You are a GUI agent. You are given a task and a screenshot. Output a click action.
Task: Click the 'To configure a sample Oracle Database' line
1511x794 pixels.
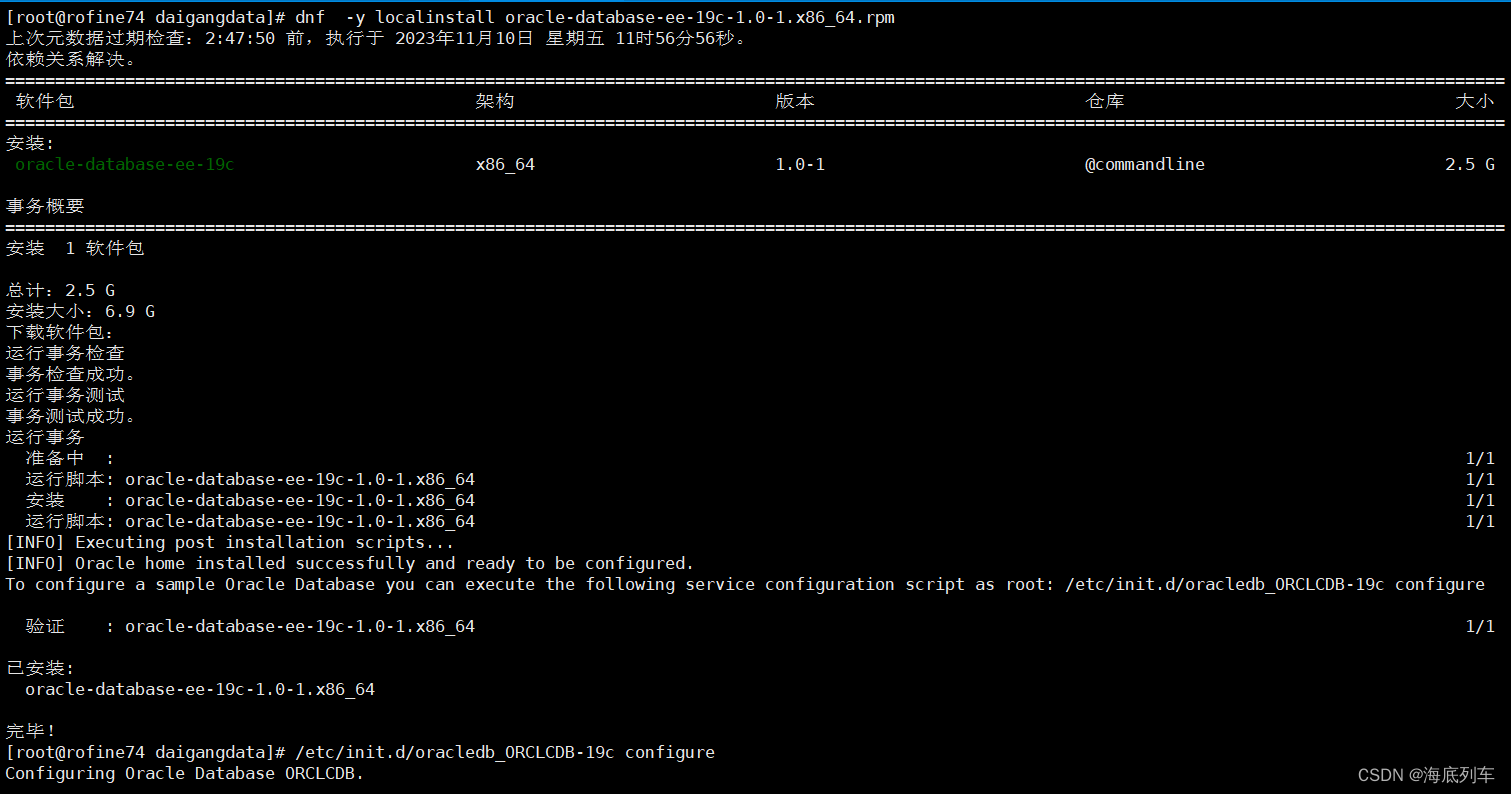(x=745, y=584)
